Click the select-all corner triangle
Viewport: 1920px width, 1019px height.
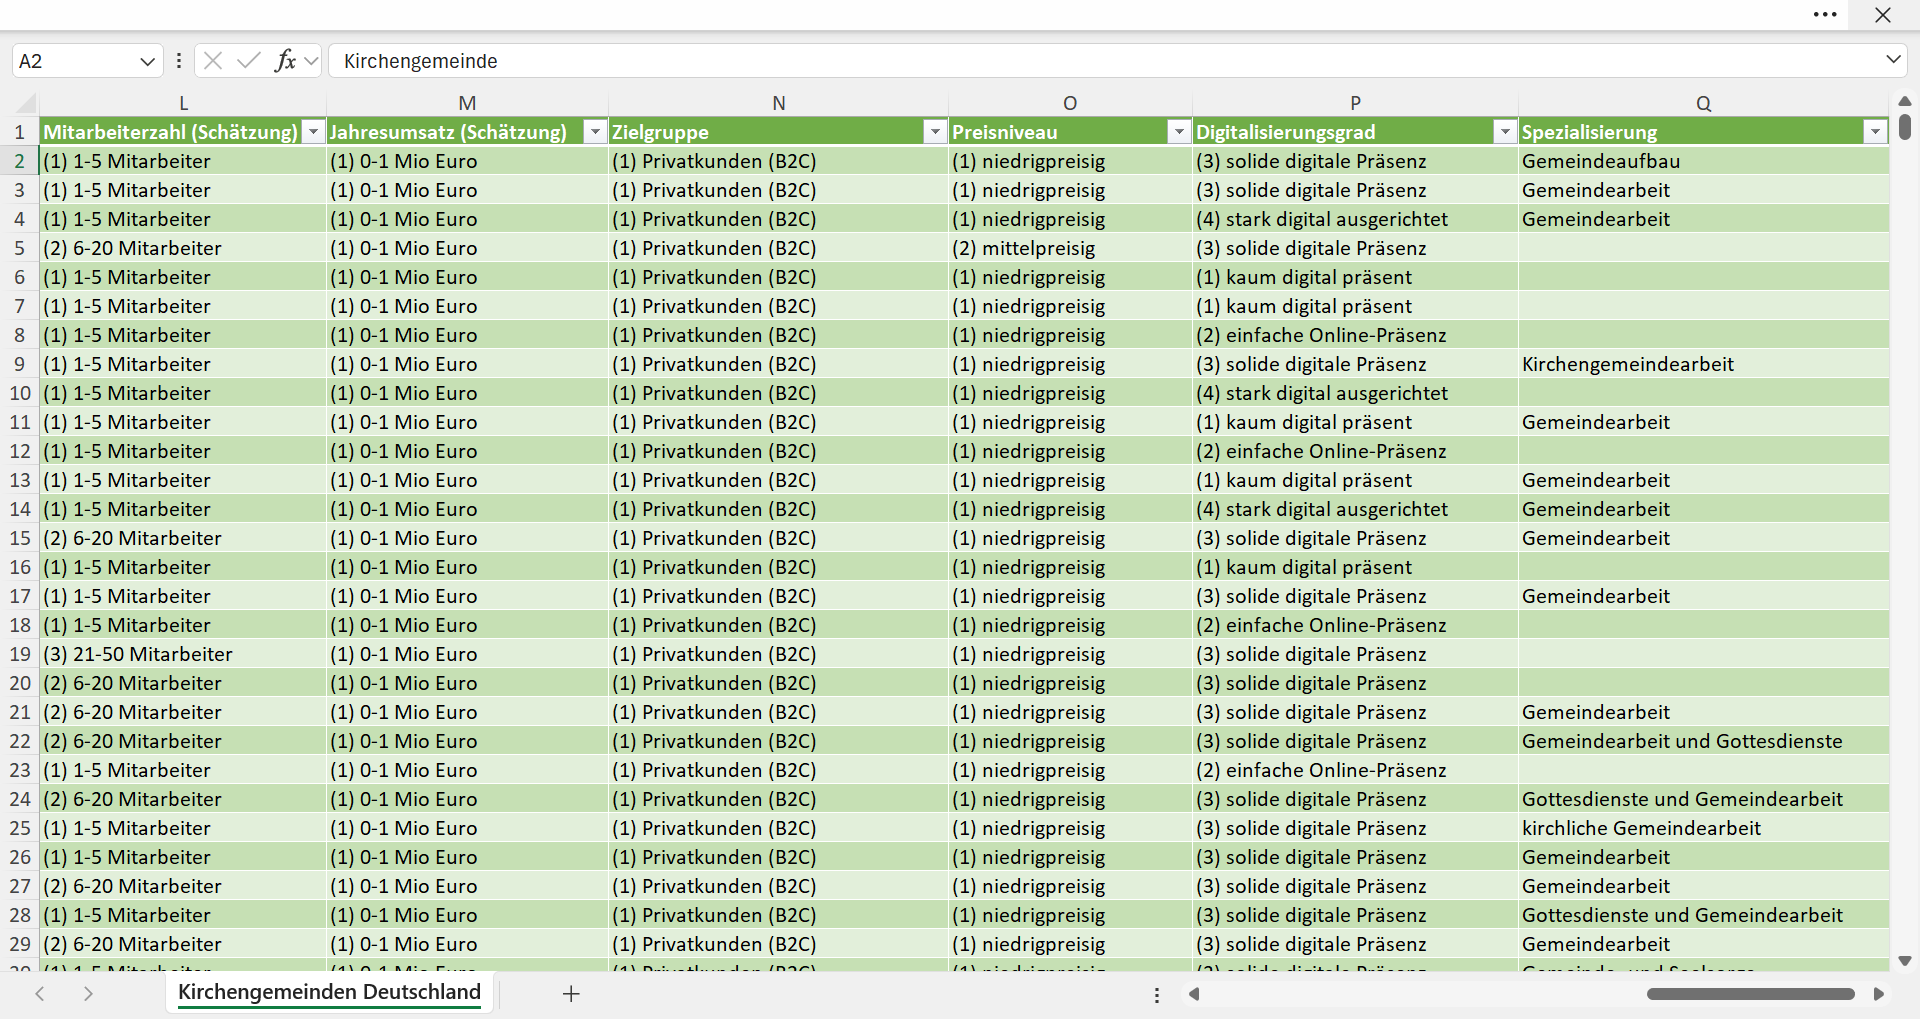[25, 103]
